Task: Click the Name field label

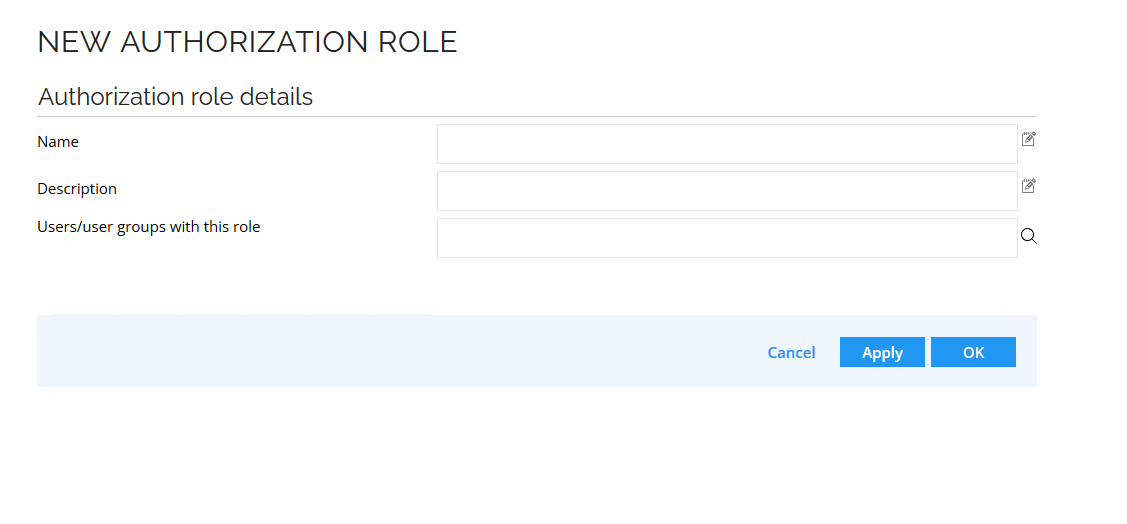Action: click(x=58, y=142)
